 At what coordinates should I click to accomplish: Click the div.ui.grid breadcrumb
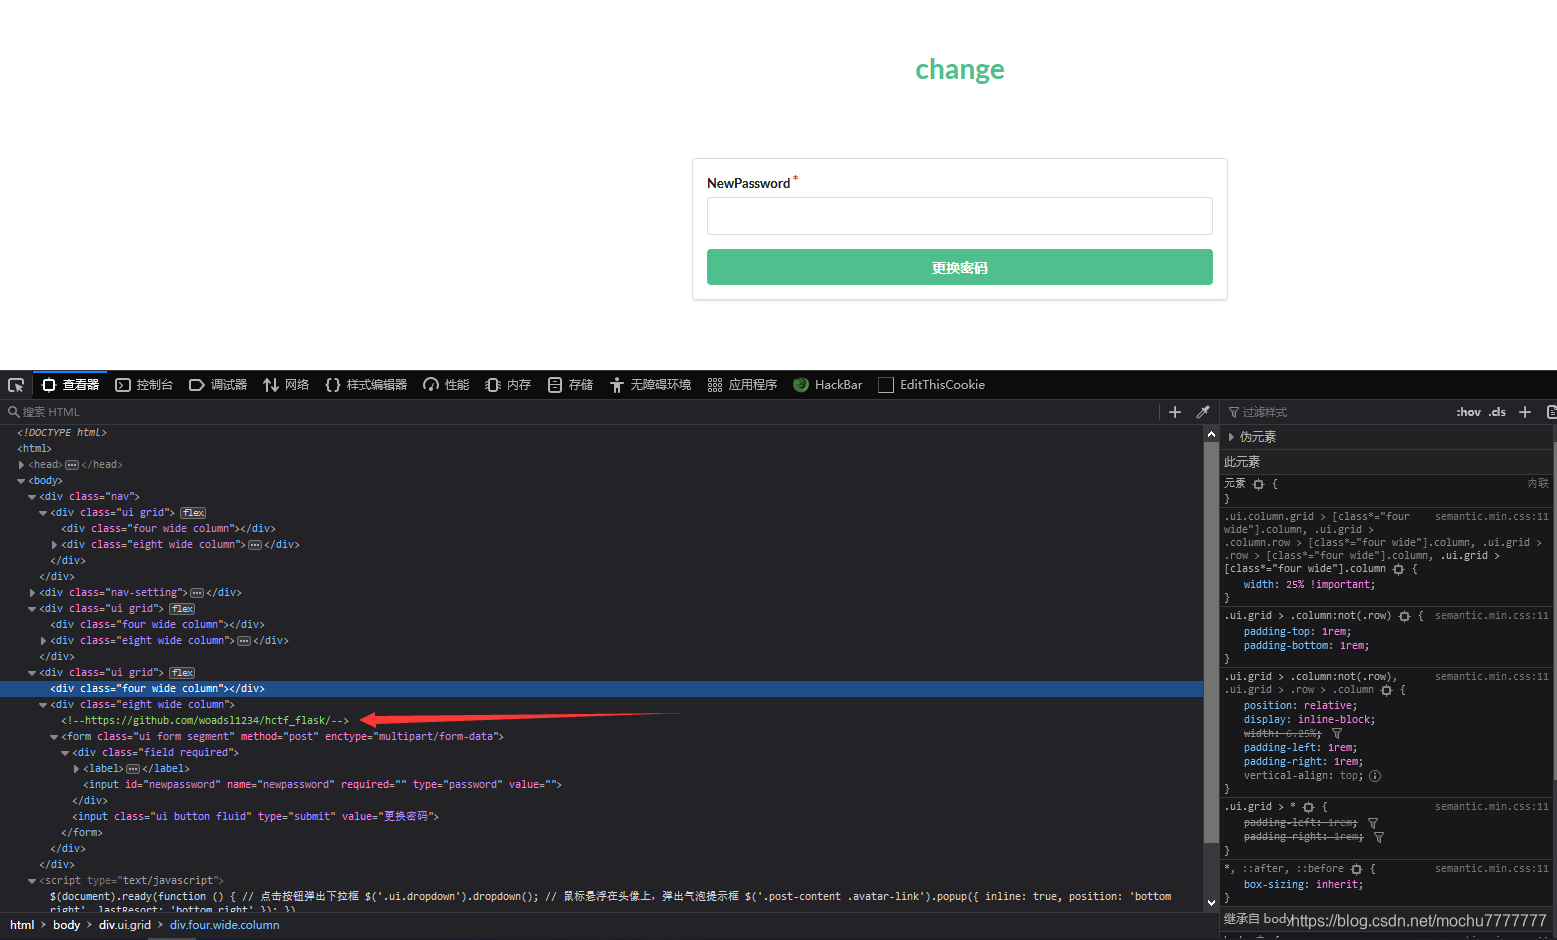(125, 925)
